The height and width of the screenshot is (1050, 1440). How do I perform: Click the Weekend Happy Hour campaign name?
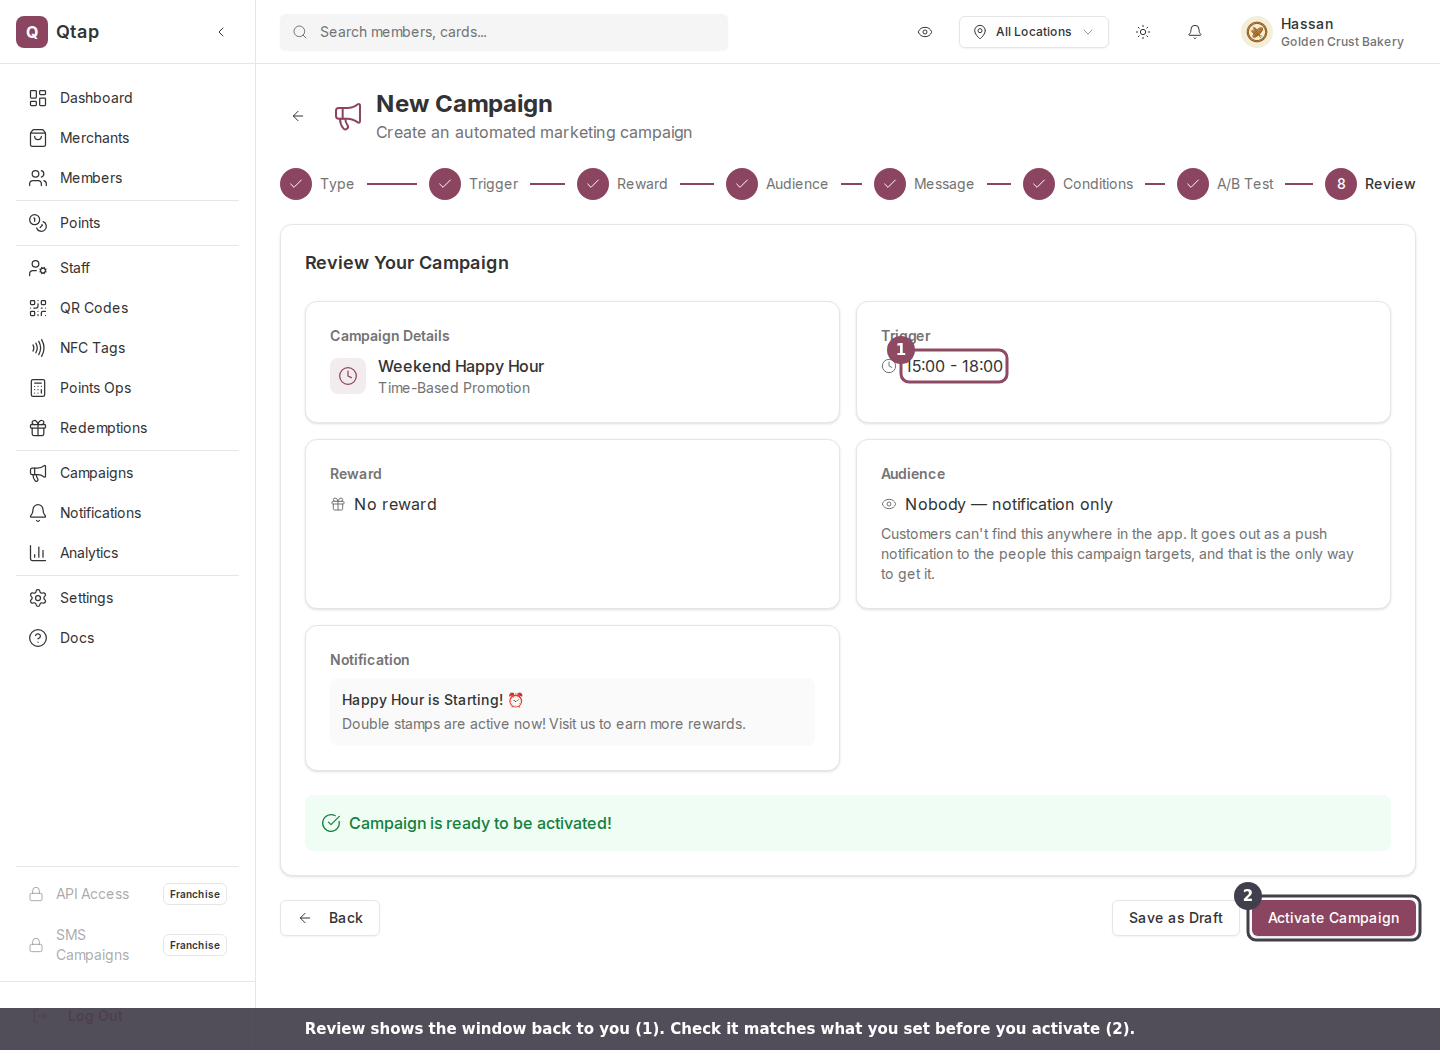[461, 366]
